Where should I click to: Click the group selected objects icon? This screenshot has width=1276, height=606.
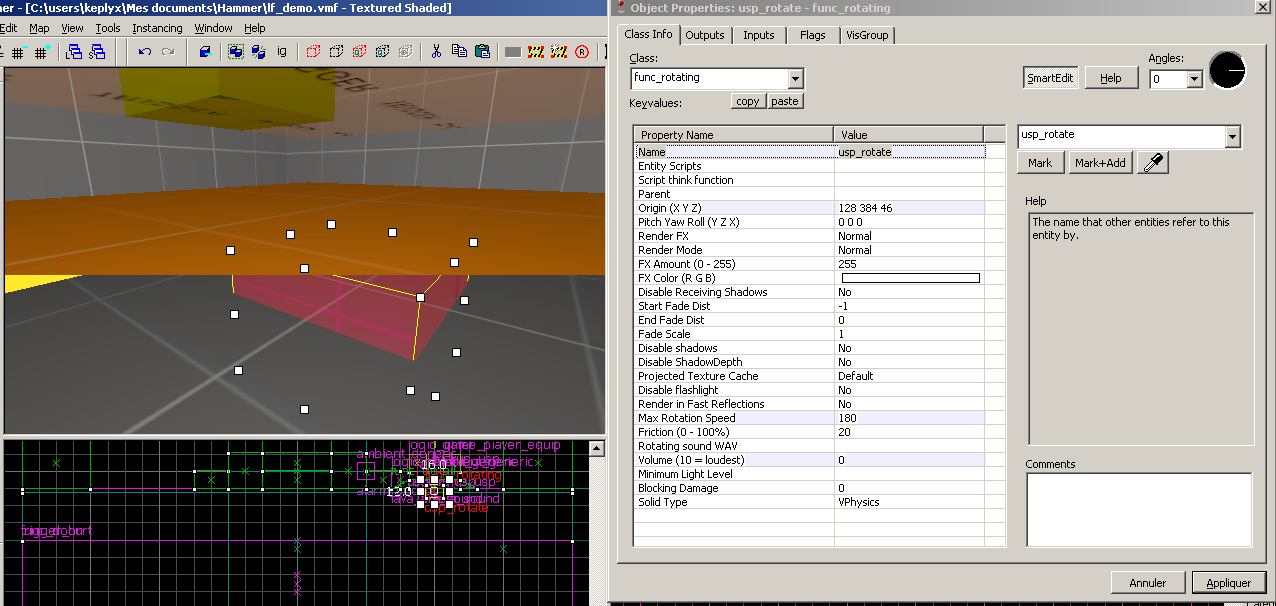pyautogui.click(x=236, y=52)
